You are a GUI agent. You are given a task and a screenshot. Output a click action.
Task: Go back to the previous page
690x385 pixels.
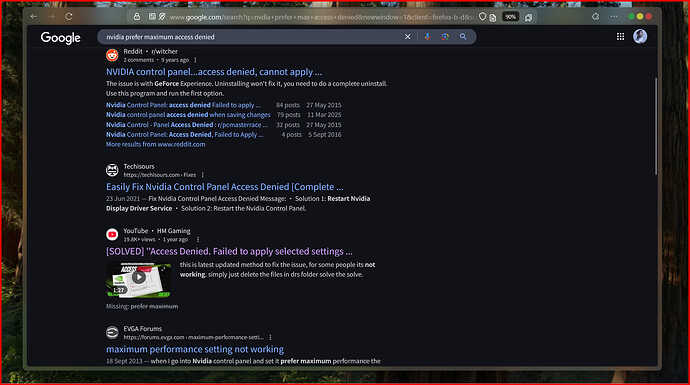34,17
